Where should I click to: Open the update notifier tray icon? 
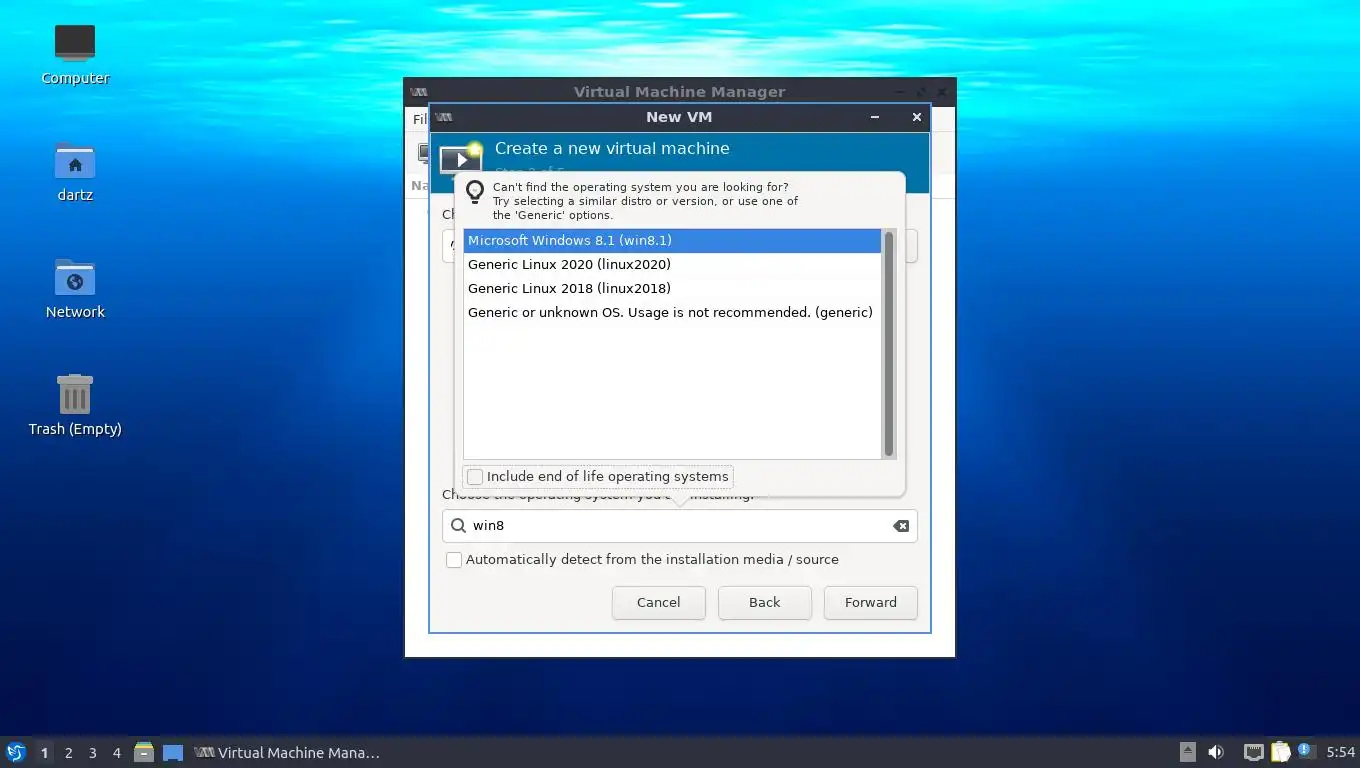[1305, 750]
